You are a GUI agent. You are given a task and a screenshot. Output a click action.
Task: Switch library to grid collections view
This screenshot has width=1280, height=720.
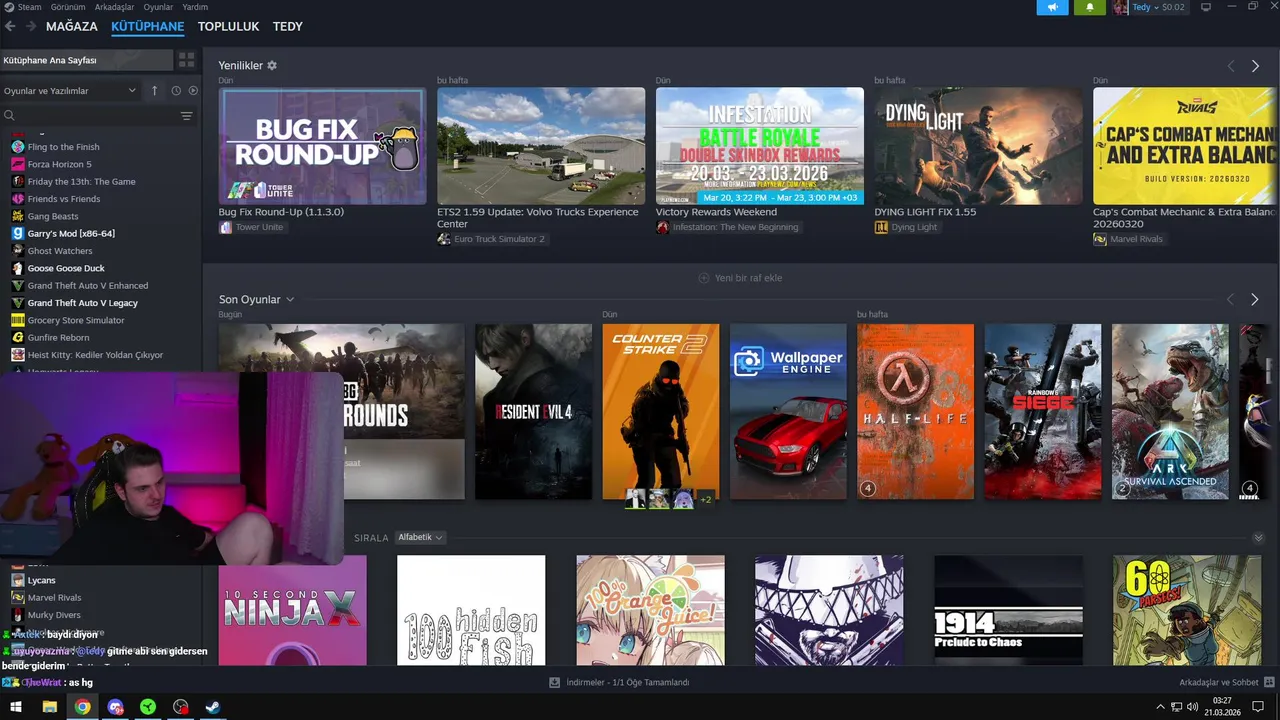pyautogui.click(x=186, y=60)
